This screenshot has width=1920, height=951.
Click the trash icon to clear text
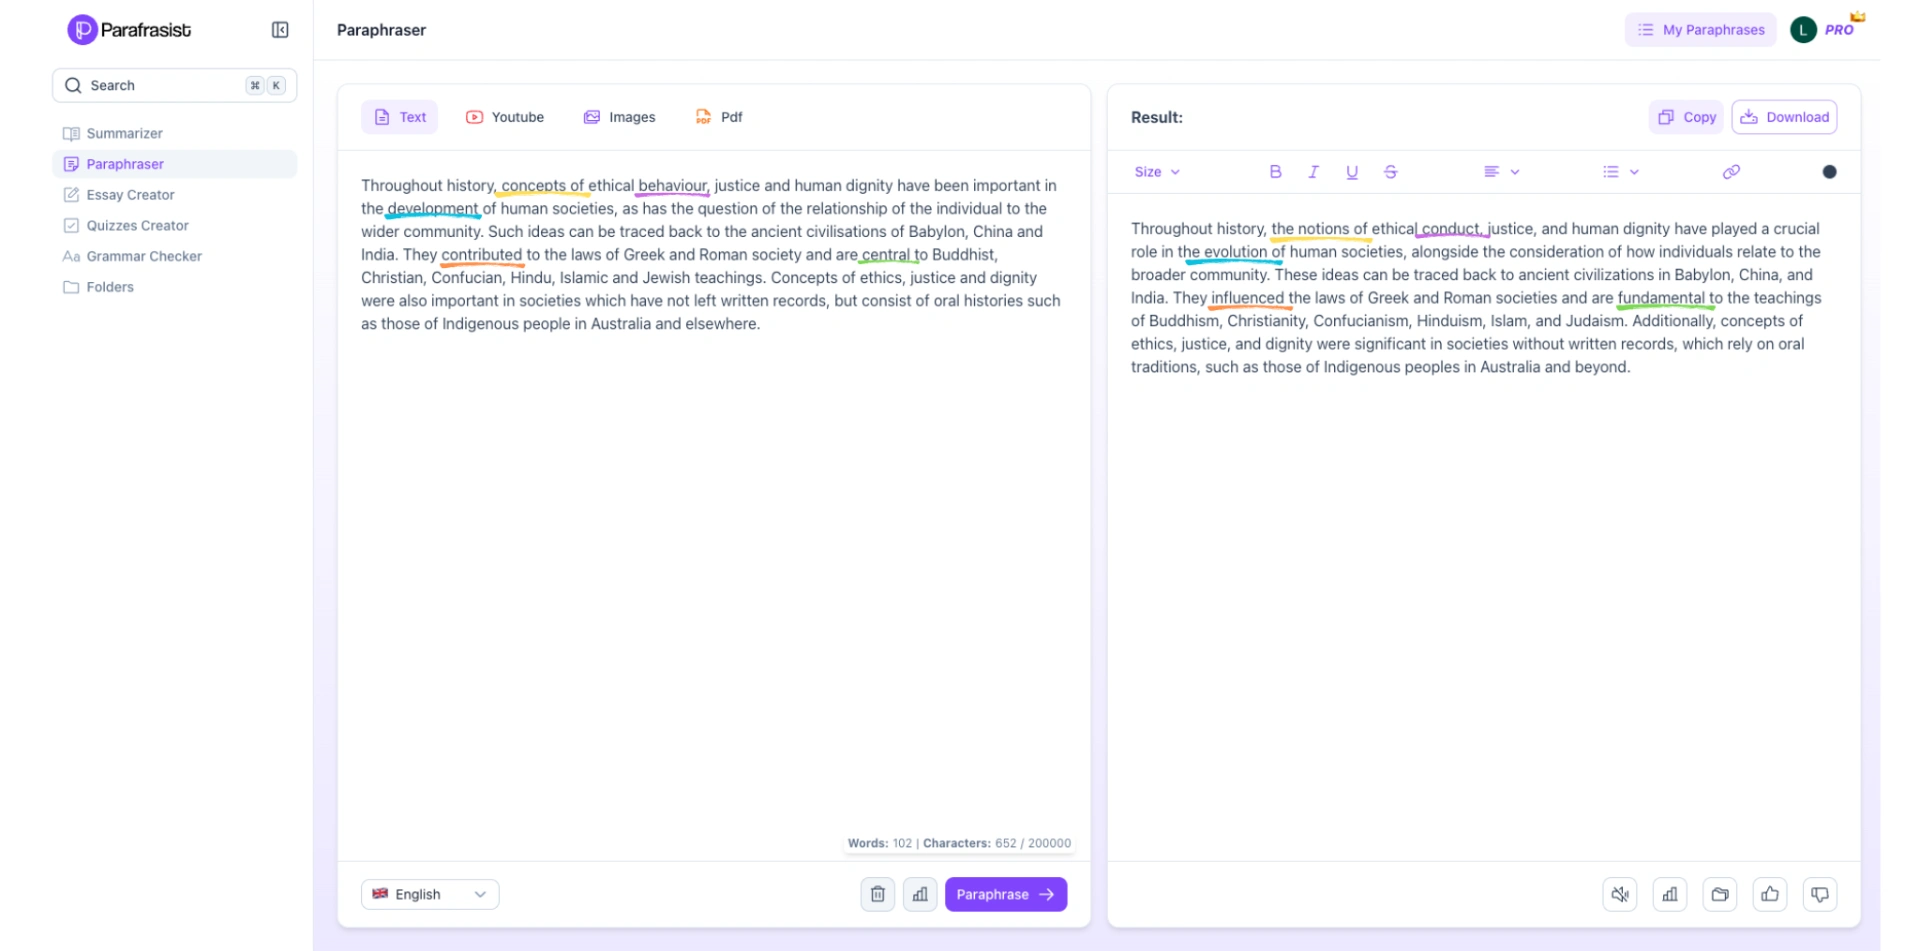click(877, 894)
